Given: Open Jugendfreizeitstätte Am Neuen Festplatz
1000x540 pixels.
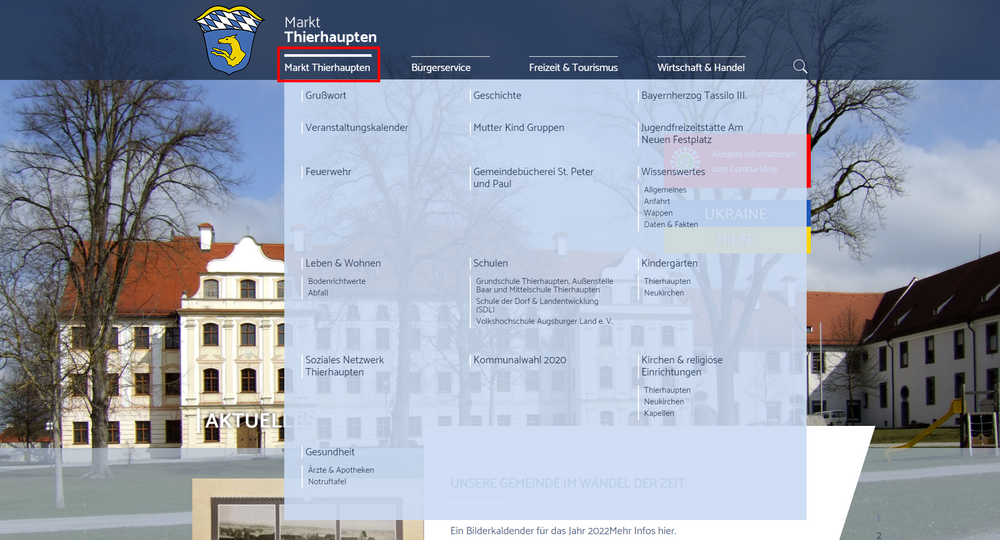Looking at the screenshot, I should click(x=692, y=133).
